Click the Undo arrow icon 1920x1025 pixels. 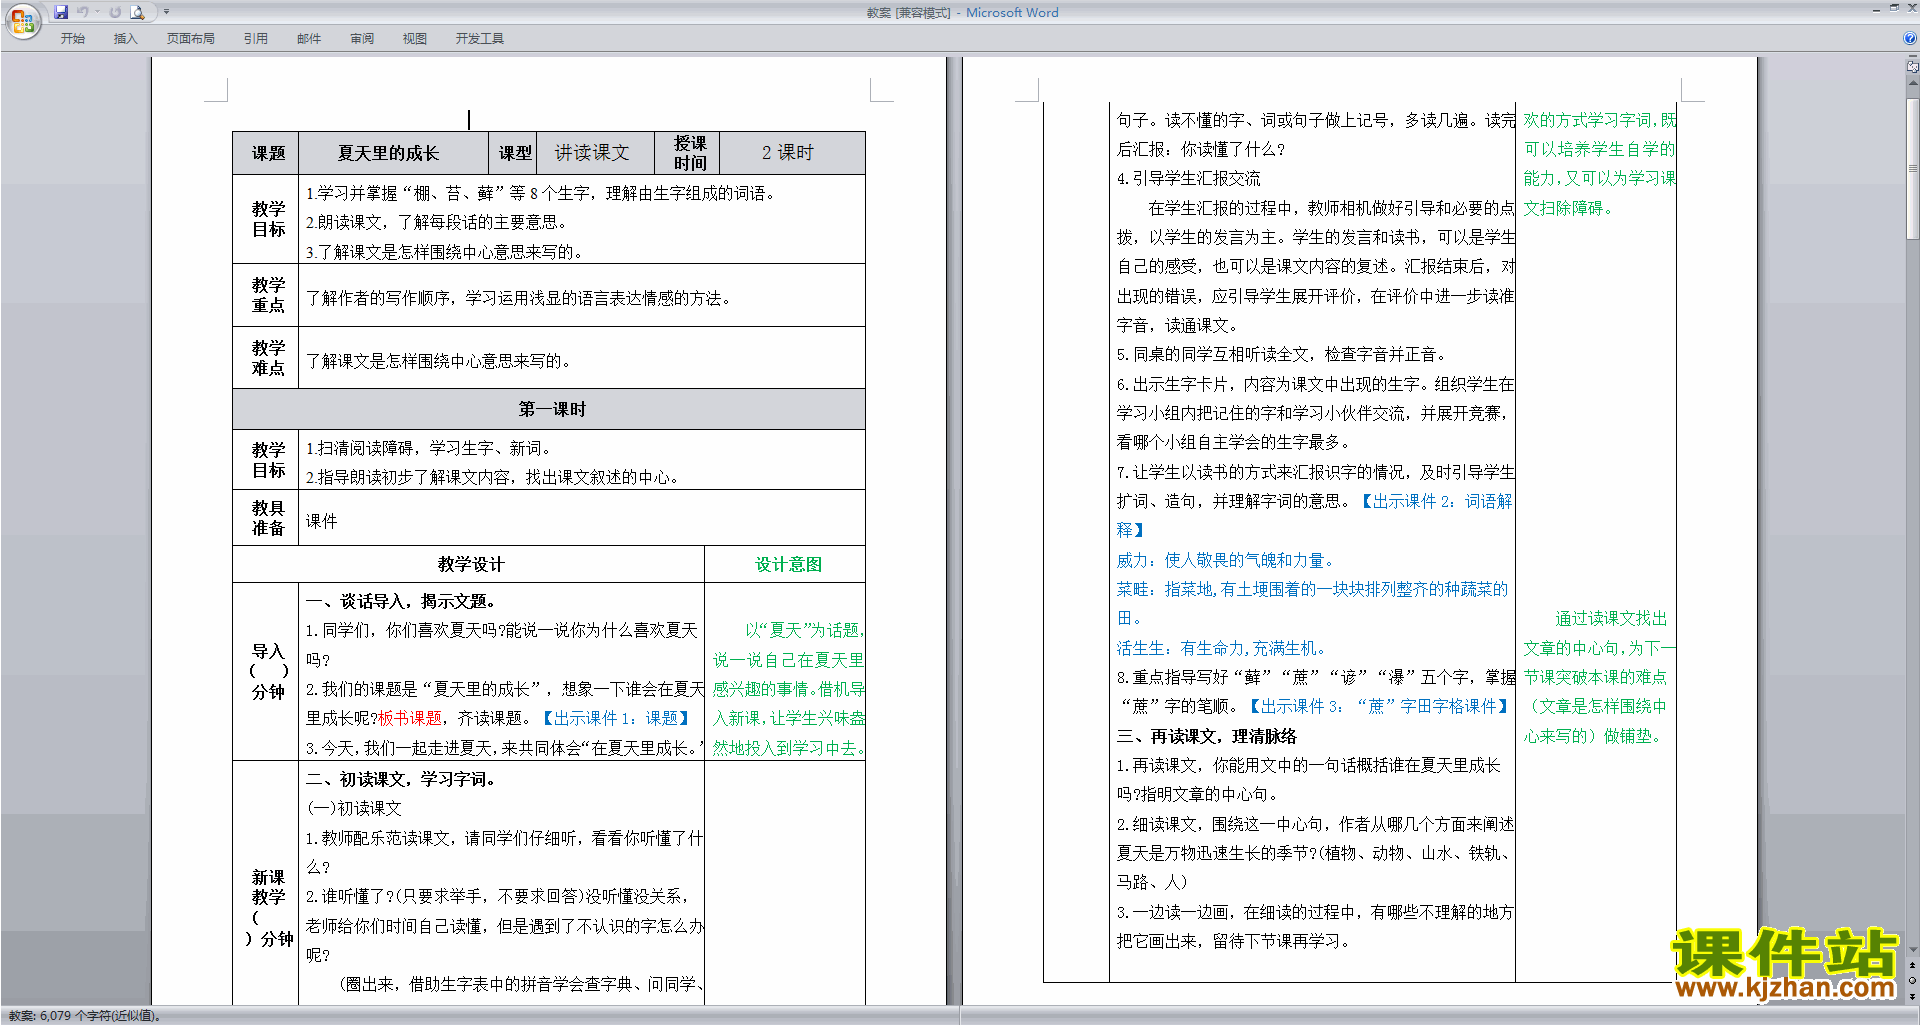coord(82,12)
